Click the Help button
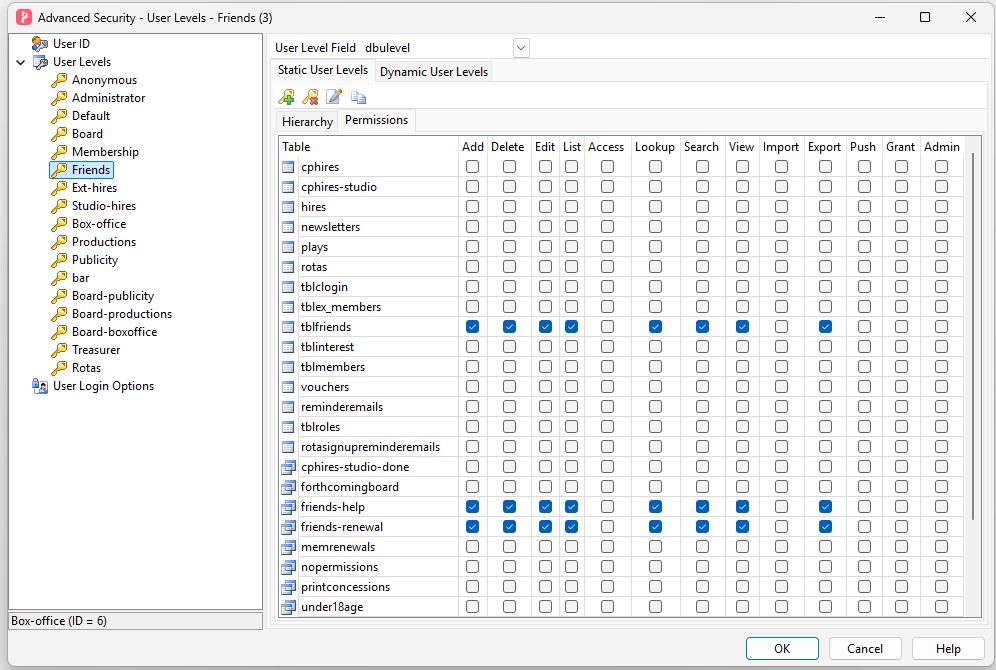This screenshot has width=996, height=670. 948,648
